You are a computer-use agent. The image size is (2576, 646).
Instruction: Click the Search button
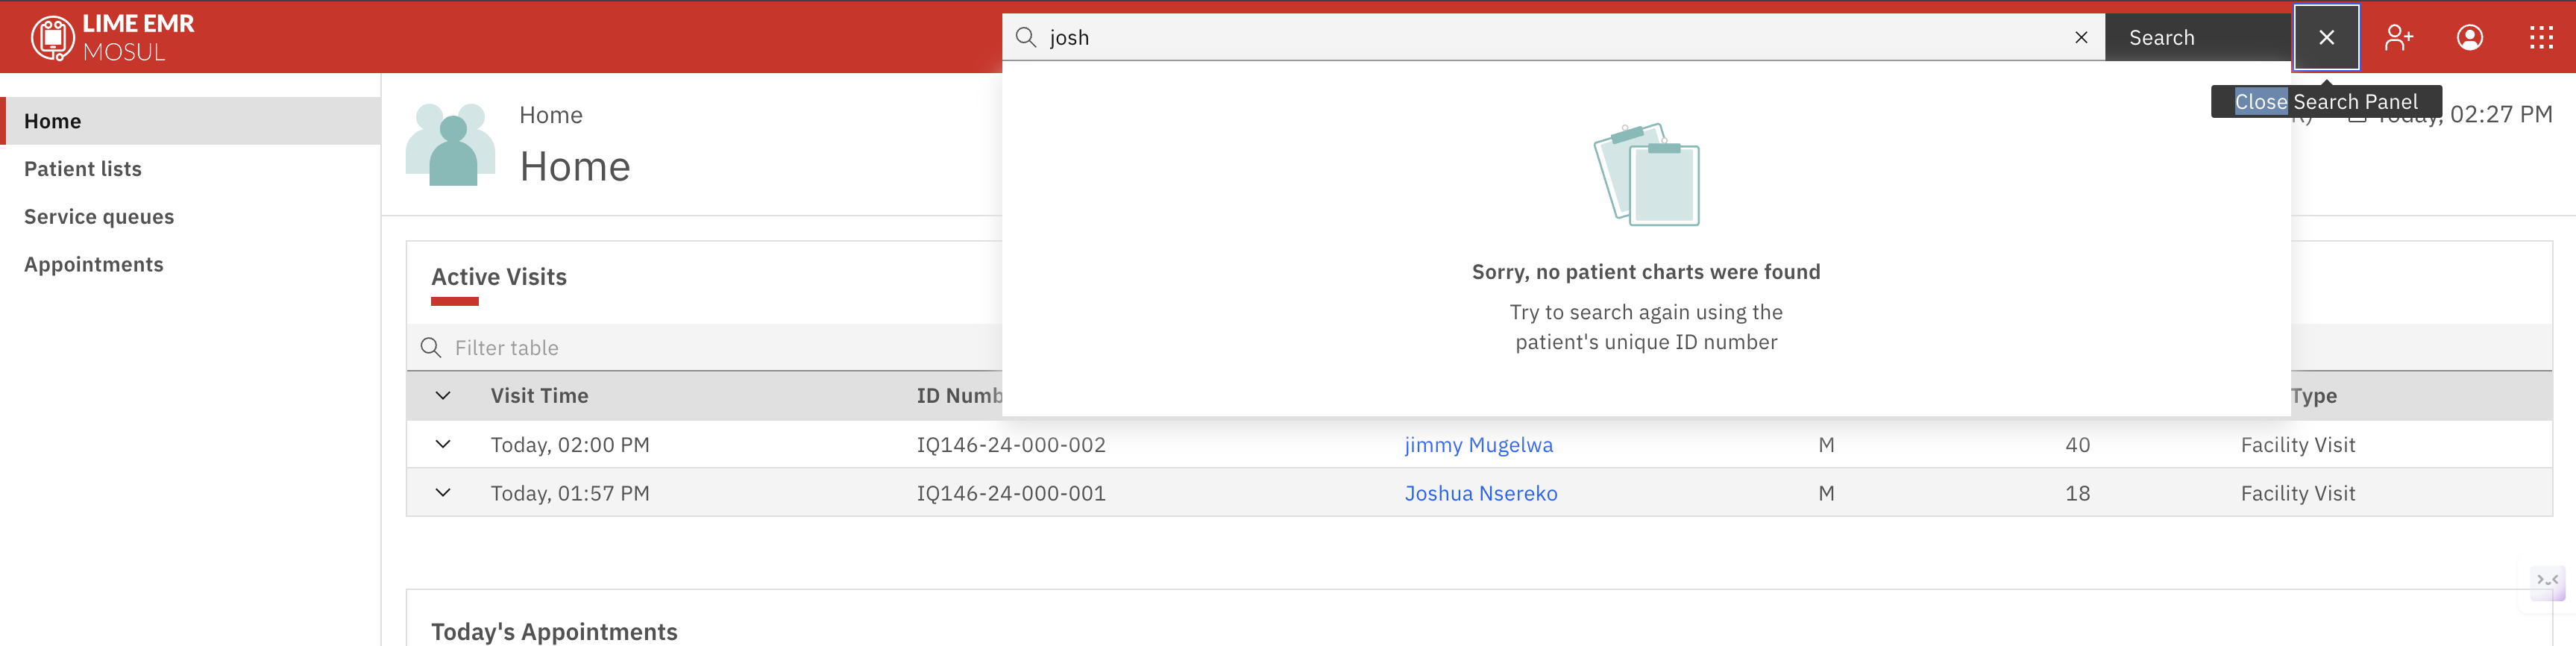2198,37
